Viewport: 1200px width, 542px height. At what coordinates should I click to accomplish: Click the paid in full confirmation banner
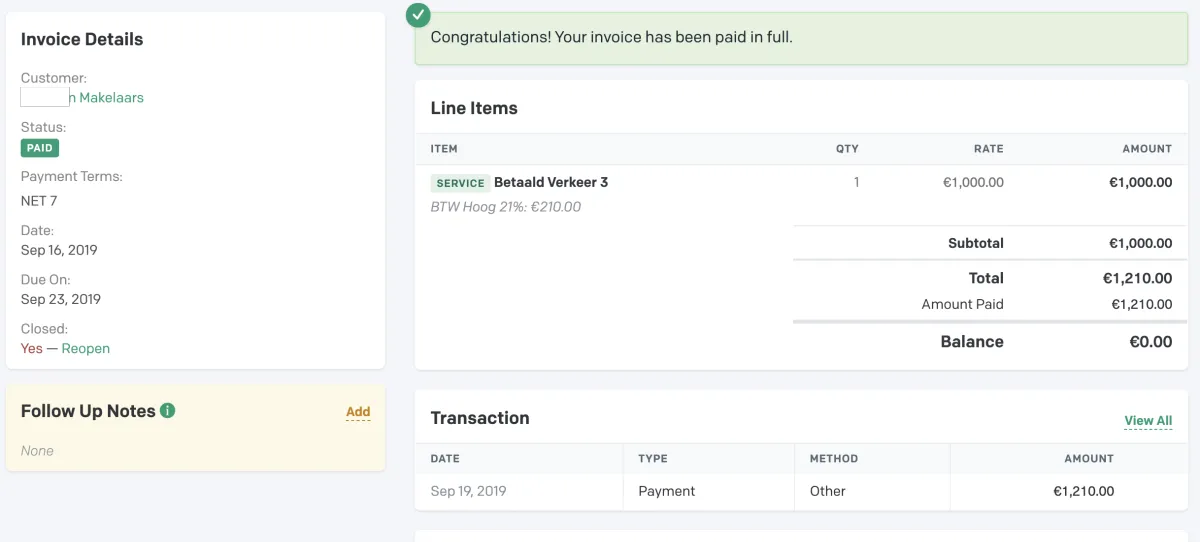tap(800, 38)
